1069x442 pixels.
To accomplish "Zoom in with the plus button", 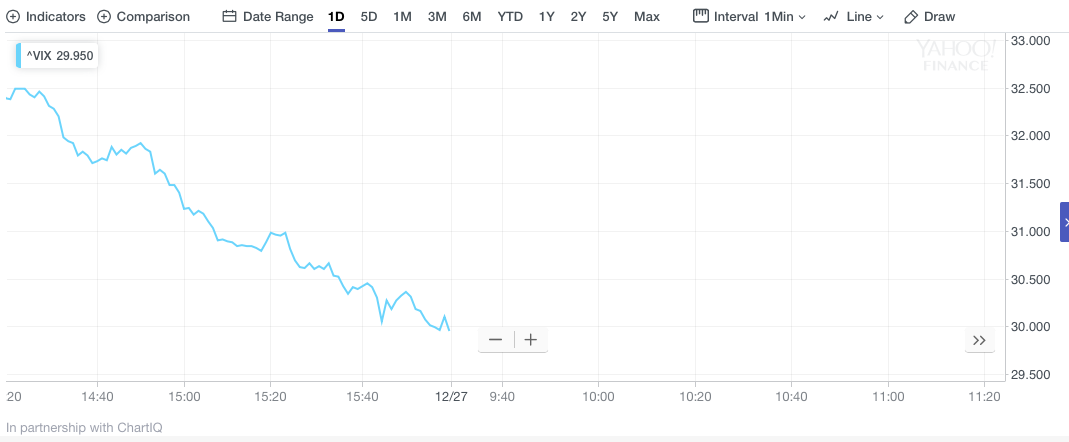I will pyautogui.click(x=531, y=340).
